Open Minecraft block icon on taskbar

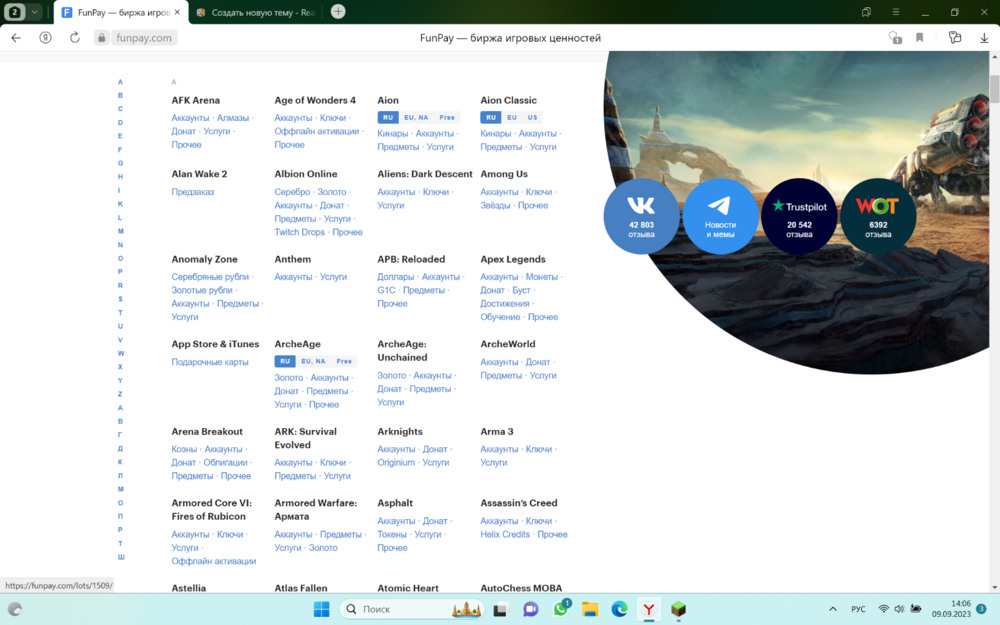point(678,609)
